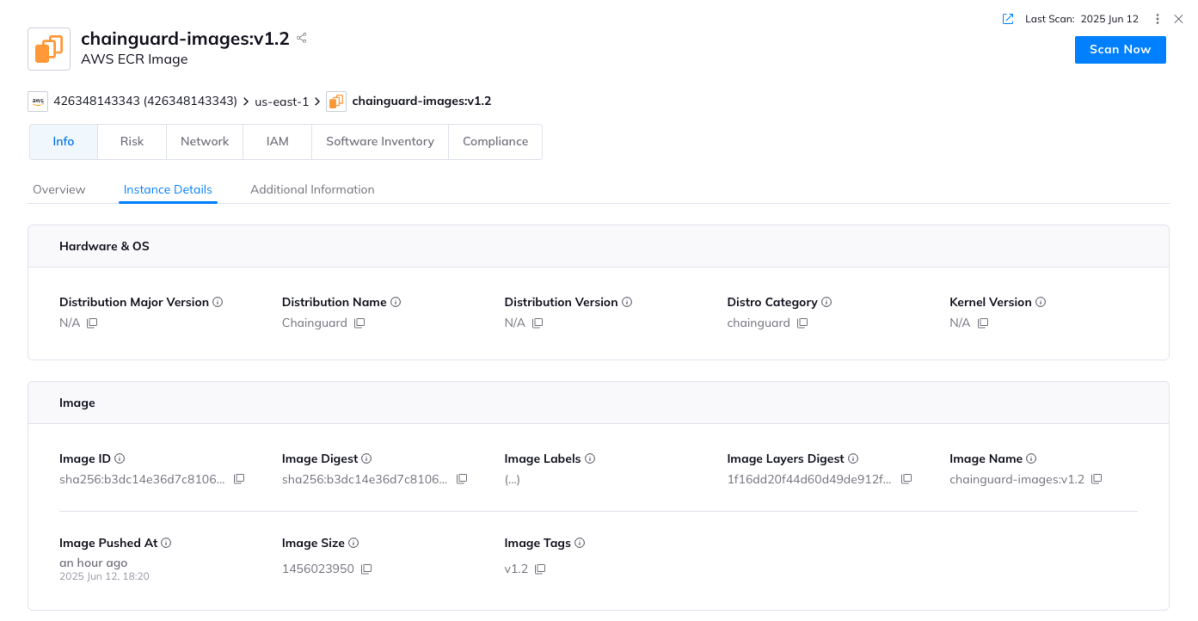Click the AWS account icon in breadcrumb
The image size is (1198, 621).
37,101
